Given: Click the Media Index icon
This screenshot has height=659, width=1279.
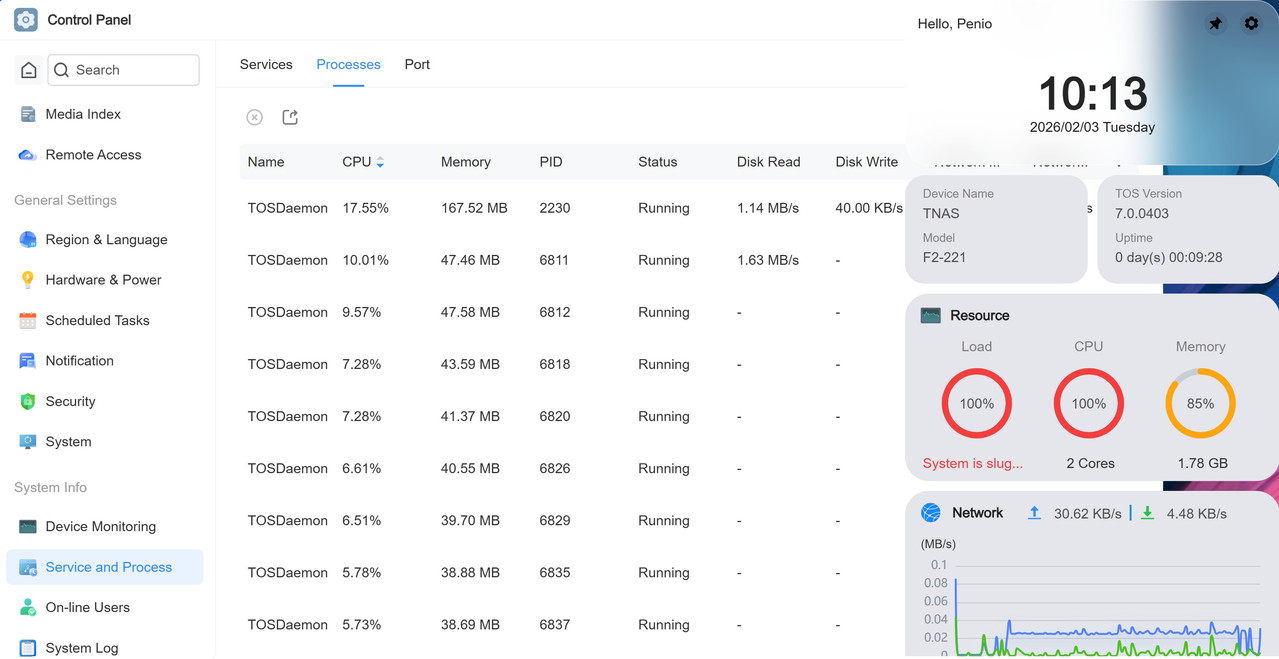Looking at the screenshot, I should point(28,114).
